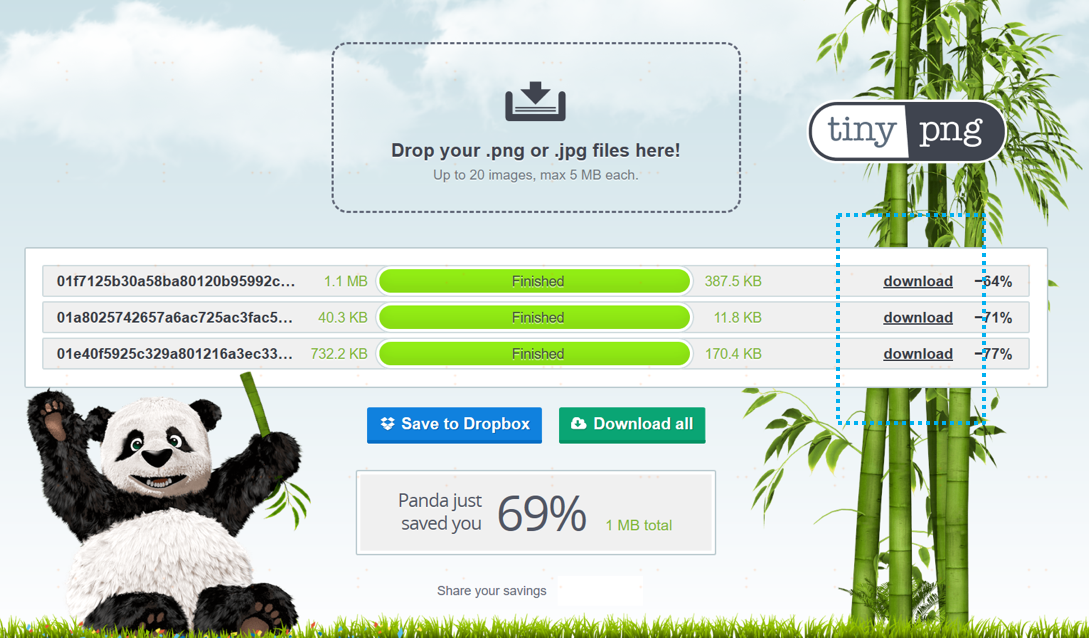Click the 69% total savings figure
Viewport: 1089px width, 638px height.
pos(542,514)
